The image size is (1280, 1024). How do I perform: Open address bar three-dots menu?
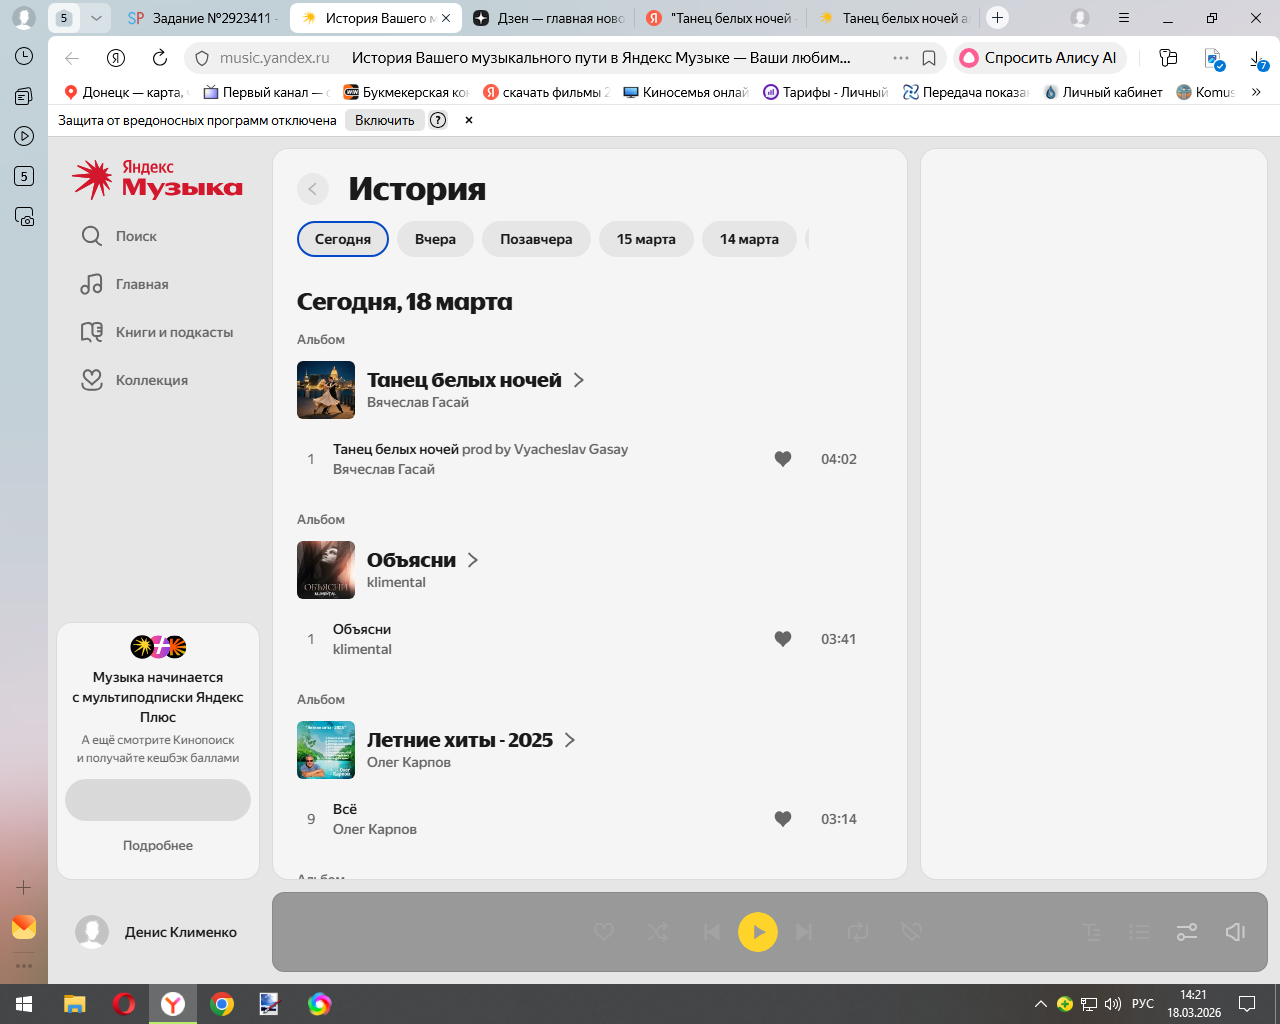(901, 58)
